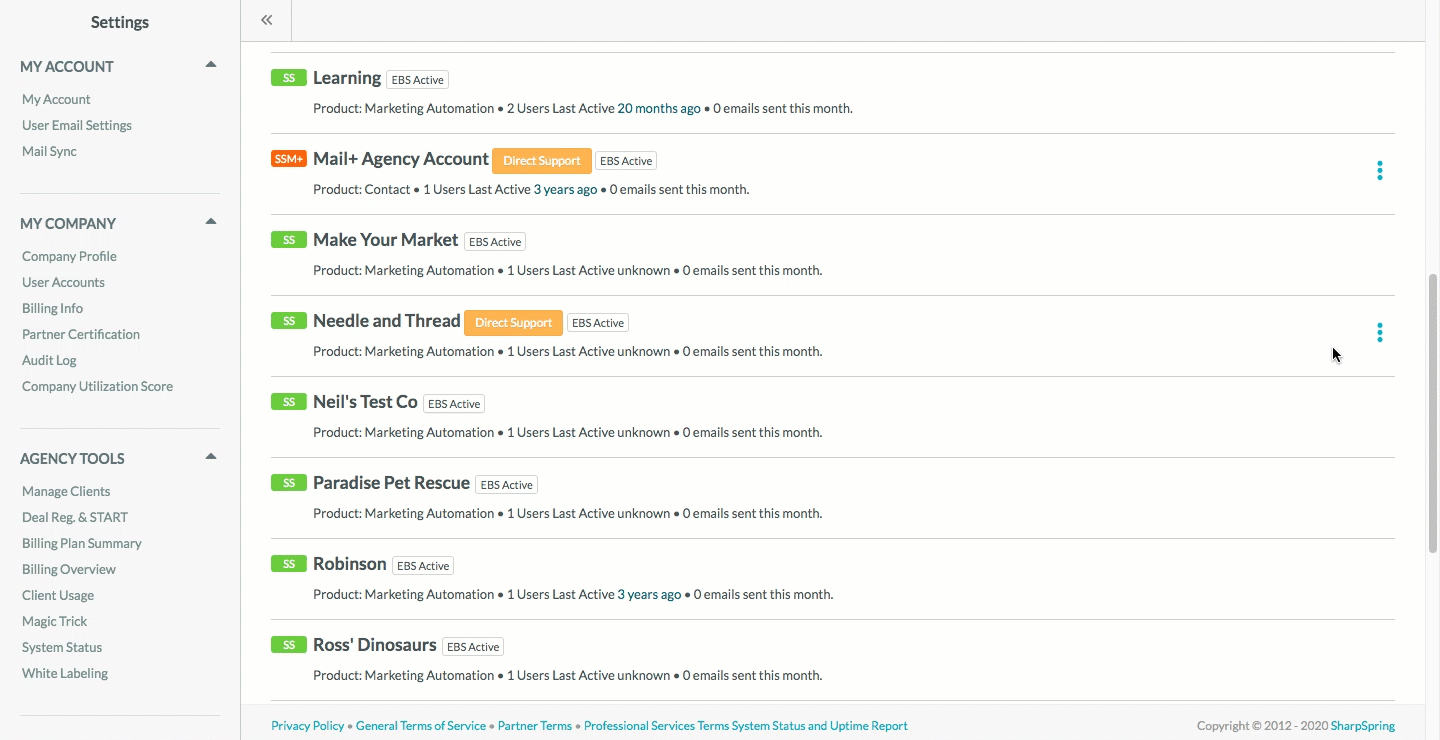Viewport: 1440px width, 740px height.
Task: Click the SS badge next to Paradise Pet Rescue
Action: (289, 483)
